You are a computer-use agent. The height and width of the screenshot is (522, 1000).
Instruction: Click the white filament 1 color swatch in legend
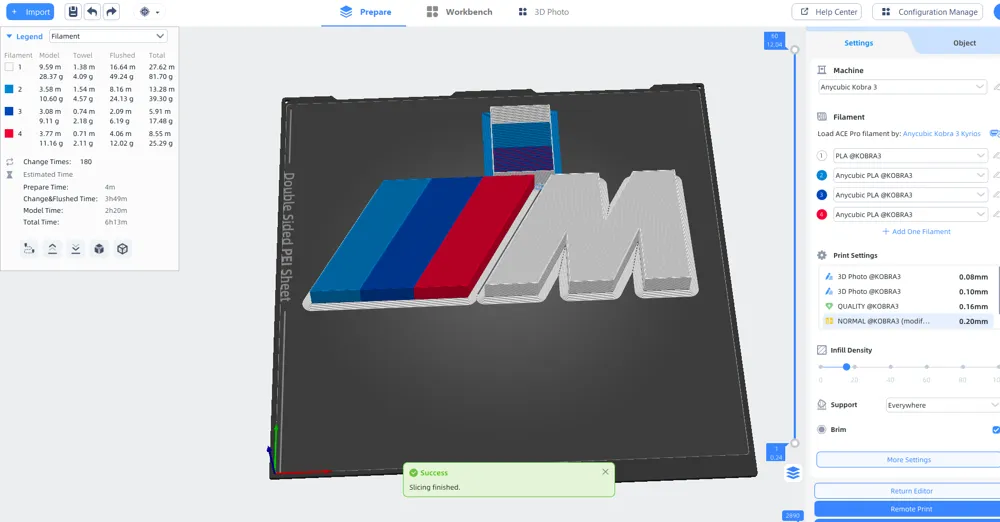coord(9,67)
